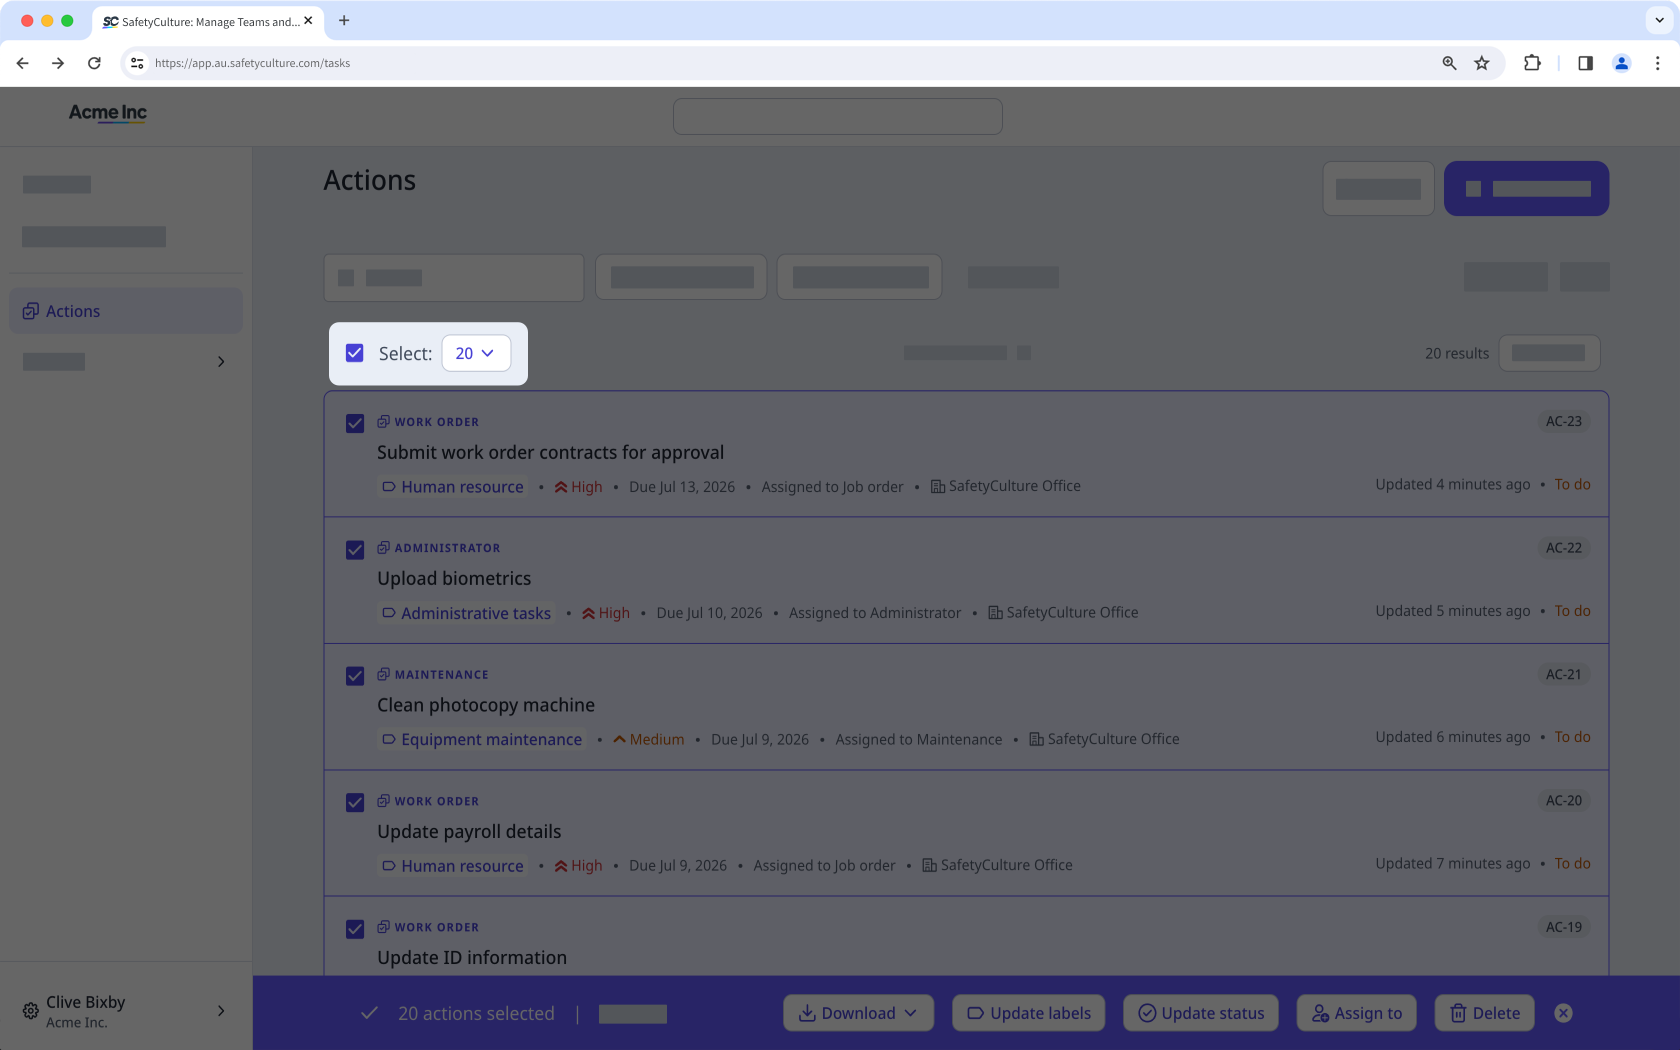Click the Update status button

click(x=1201, y=1013)
